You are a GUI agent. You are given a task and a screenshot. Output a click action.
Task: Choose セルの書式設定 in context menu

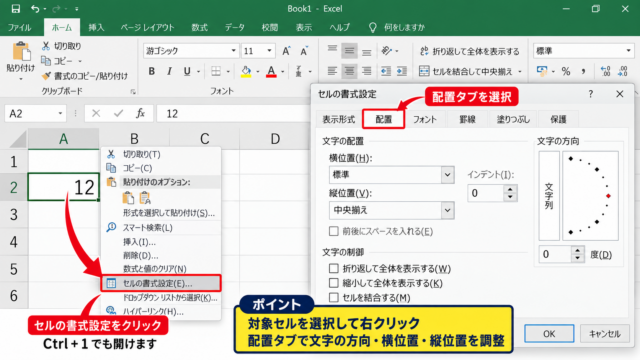[x=161, y=283]
